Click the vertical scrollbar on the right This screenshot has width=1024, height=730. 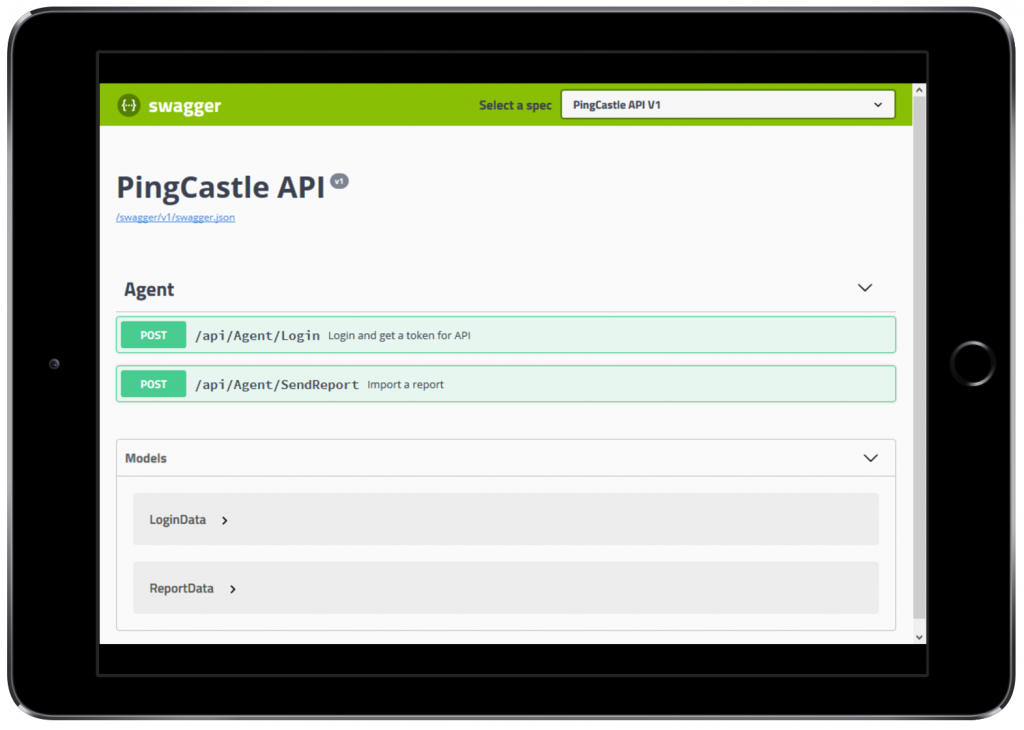[919, 360]
